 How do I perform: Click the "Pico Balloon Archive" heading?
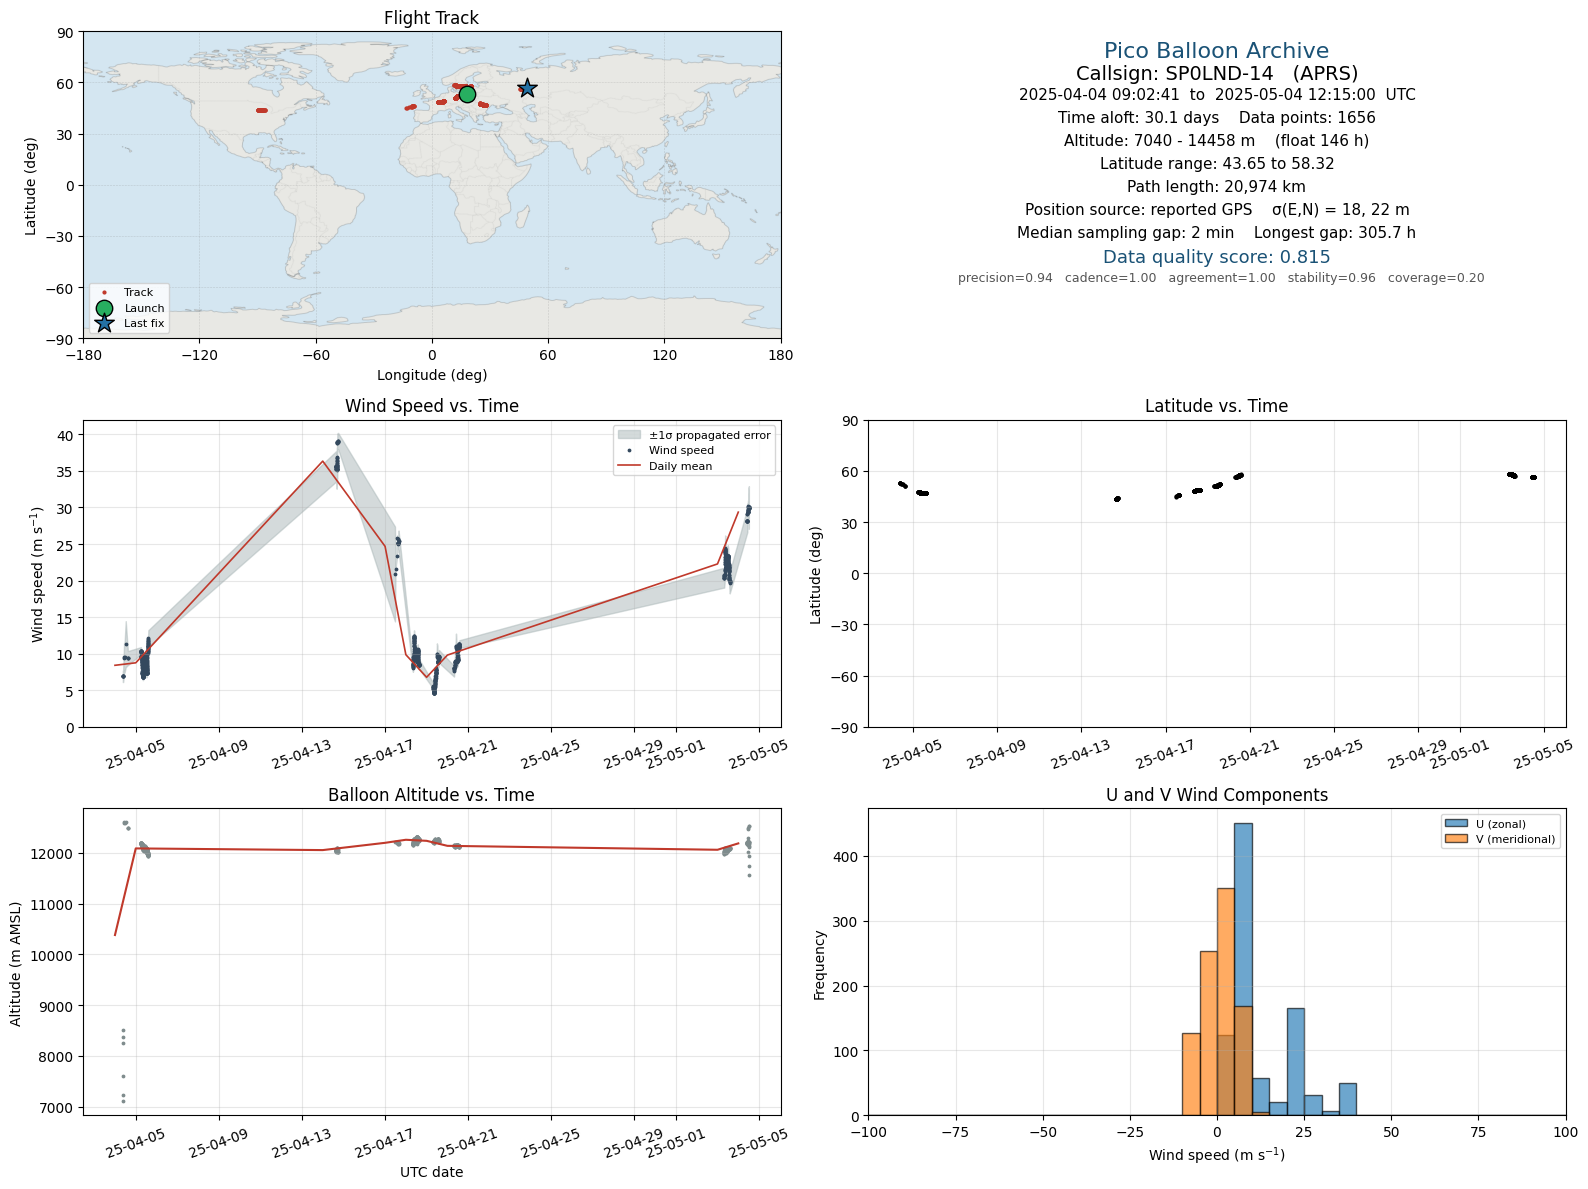[1216, 51]
